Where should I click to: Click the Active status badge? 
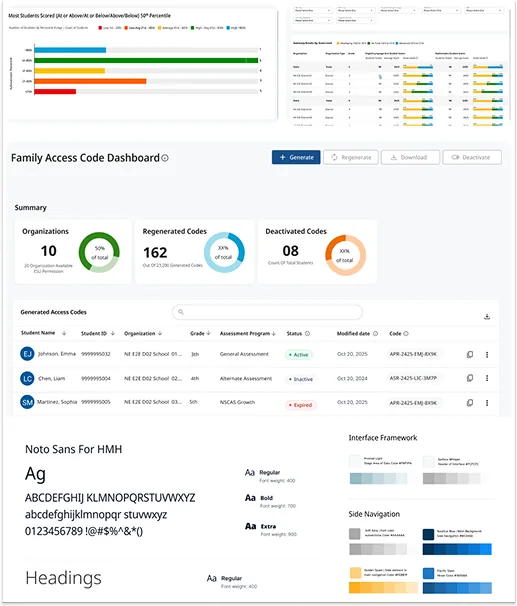[x=299, y=355]
